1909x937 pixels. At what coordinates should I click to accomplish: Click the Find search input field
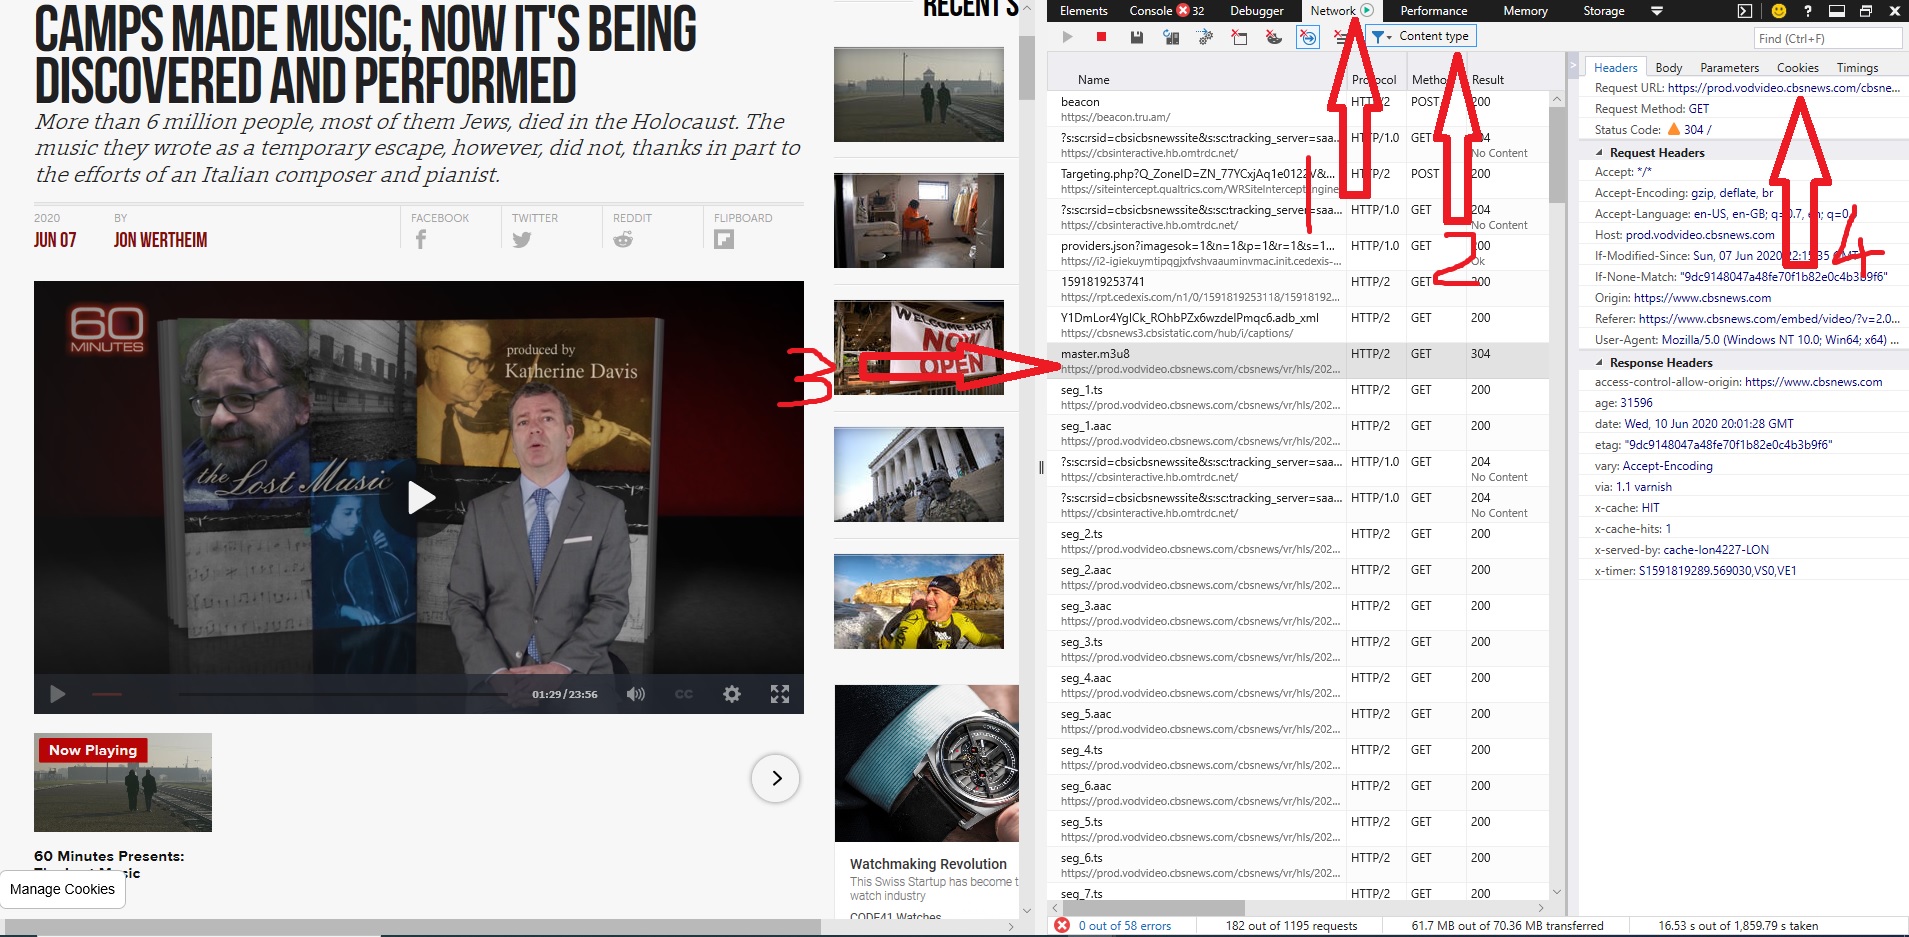point(1827,38)
